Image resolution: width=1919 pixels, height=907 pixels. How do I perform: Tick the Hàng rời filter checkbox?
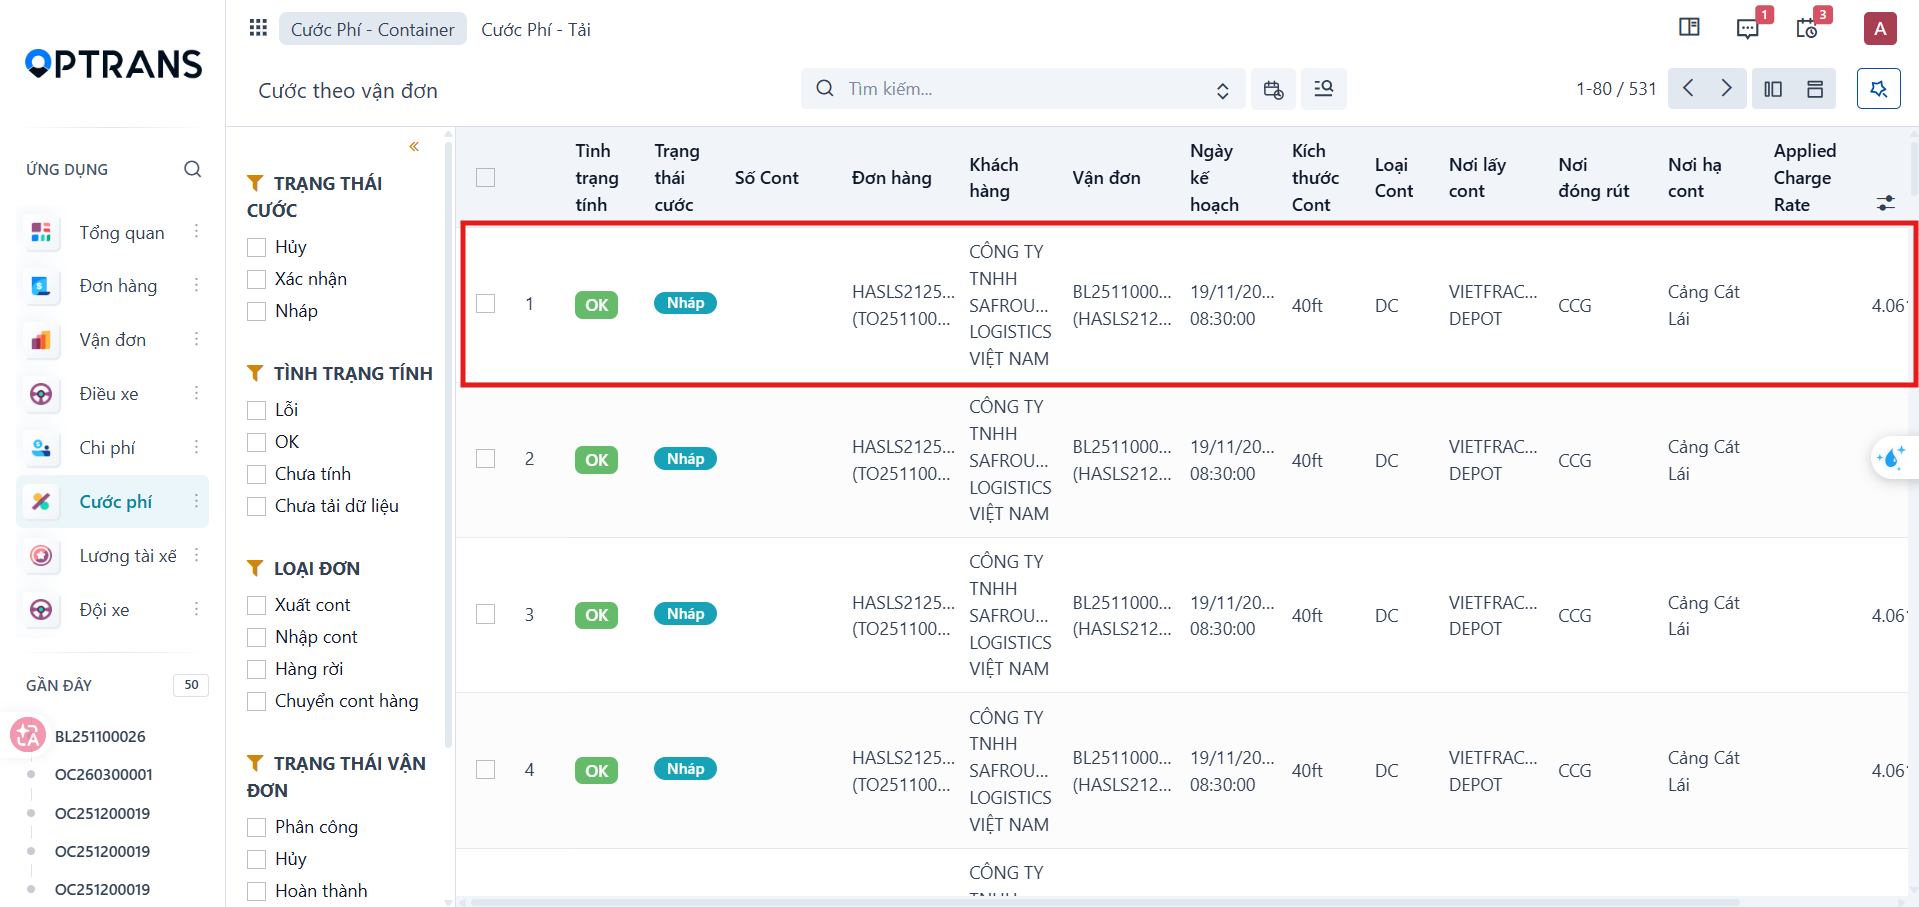(257, 669)
